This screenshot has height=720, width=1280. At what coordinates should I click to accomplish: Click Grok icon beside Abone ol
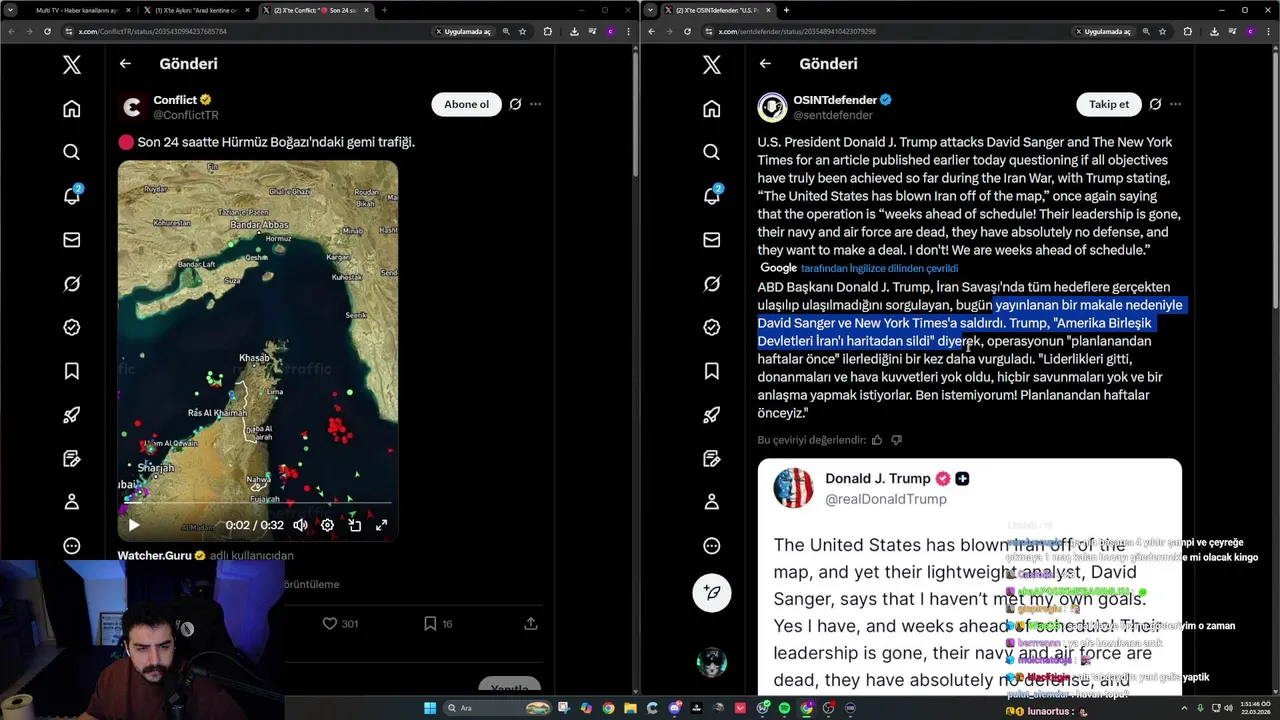point(515,104)
